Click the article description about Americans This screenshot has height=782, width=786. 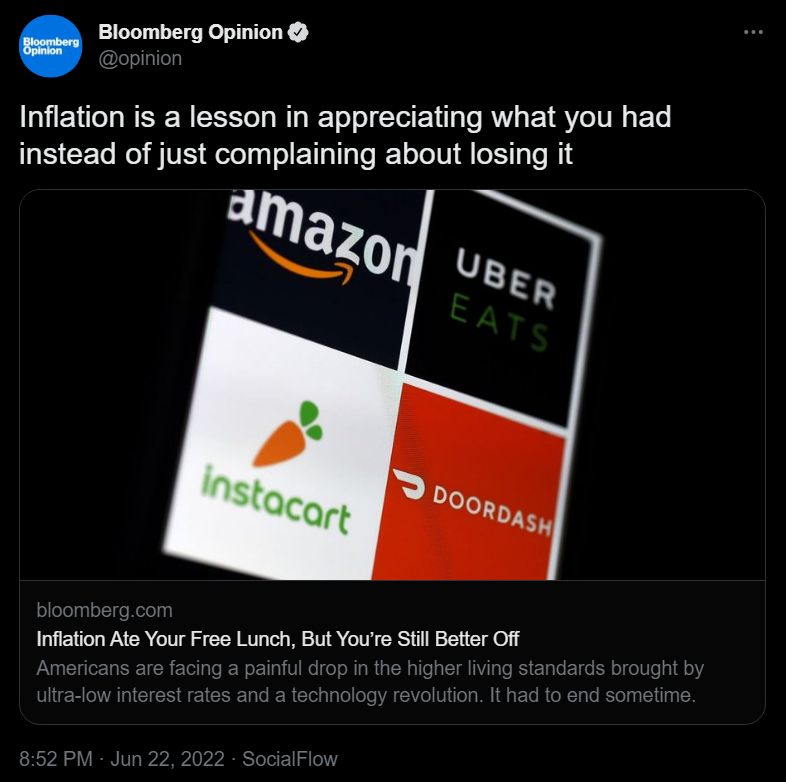pyautogui.click(x=370, y=681)
